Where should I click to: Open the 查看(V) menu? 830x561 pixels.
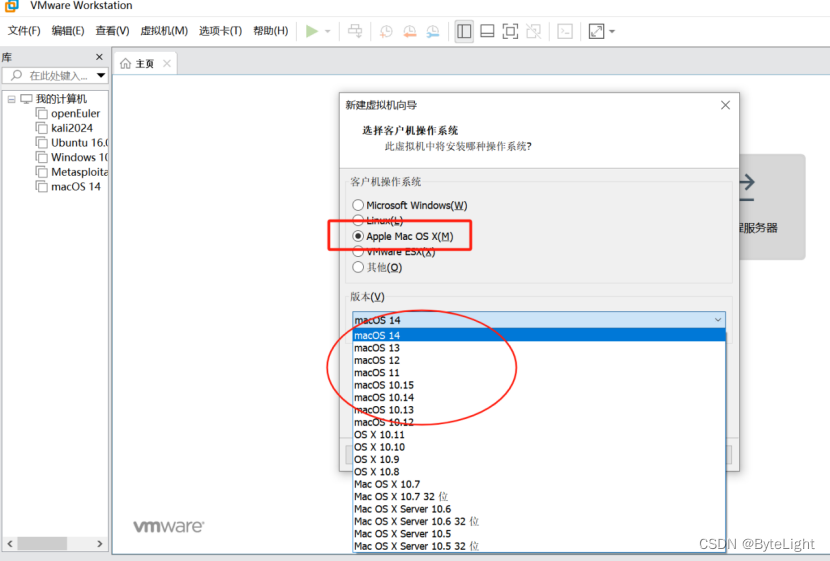(x=112, y=31)
